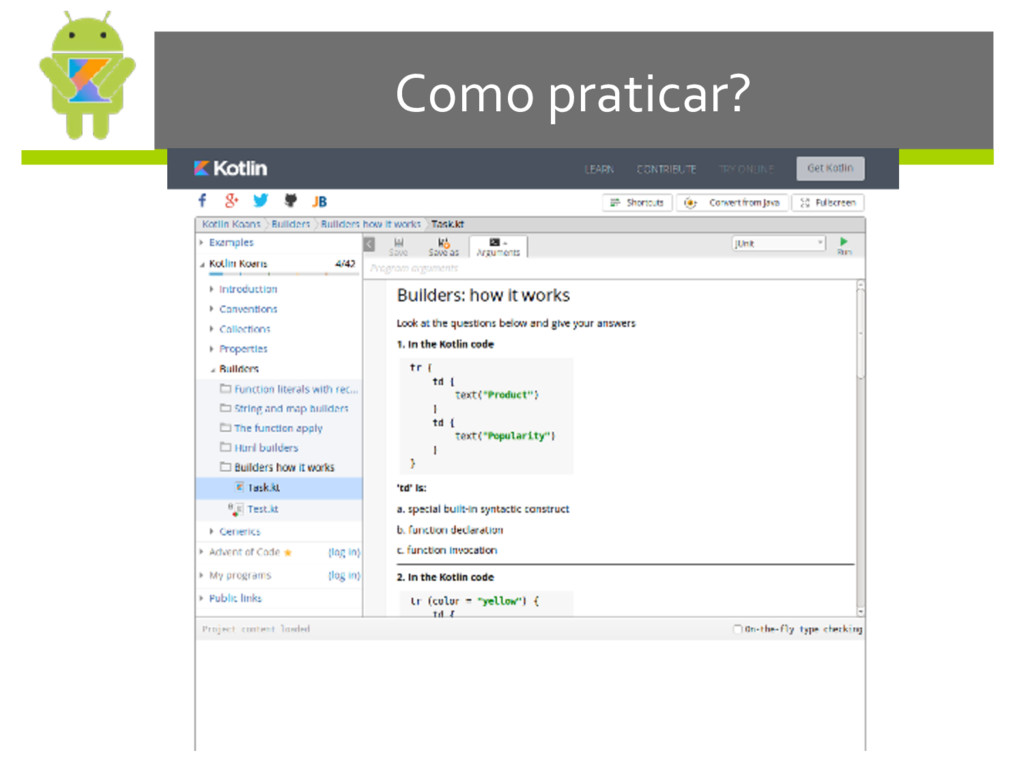Click folder icon beside Html builders
The width and height of the screenshot is (1024, 768).
click(x=225, y=447)
